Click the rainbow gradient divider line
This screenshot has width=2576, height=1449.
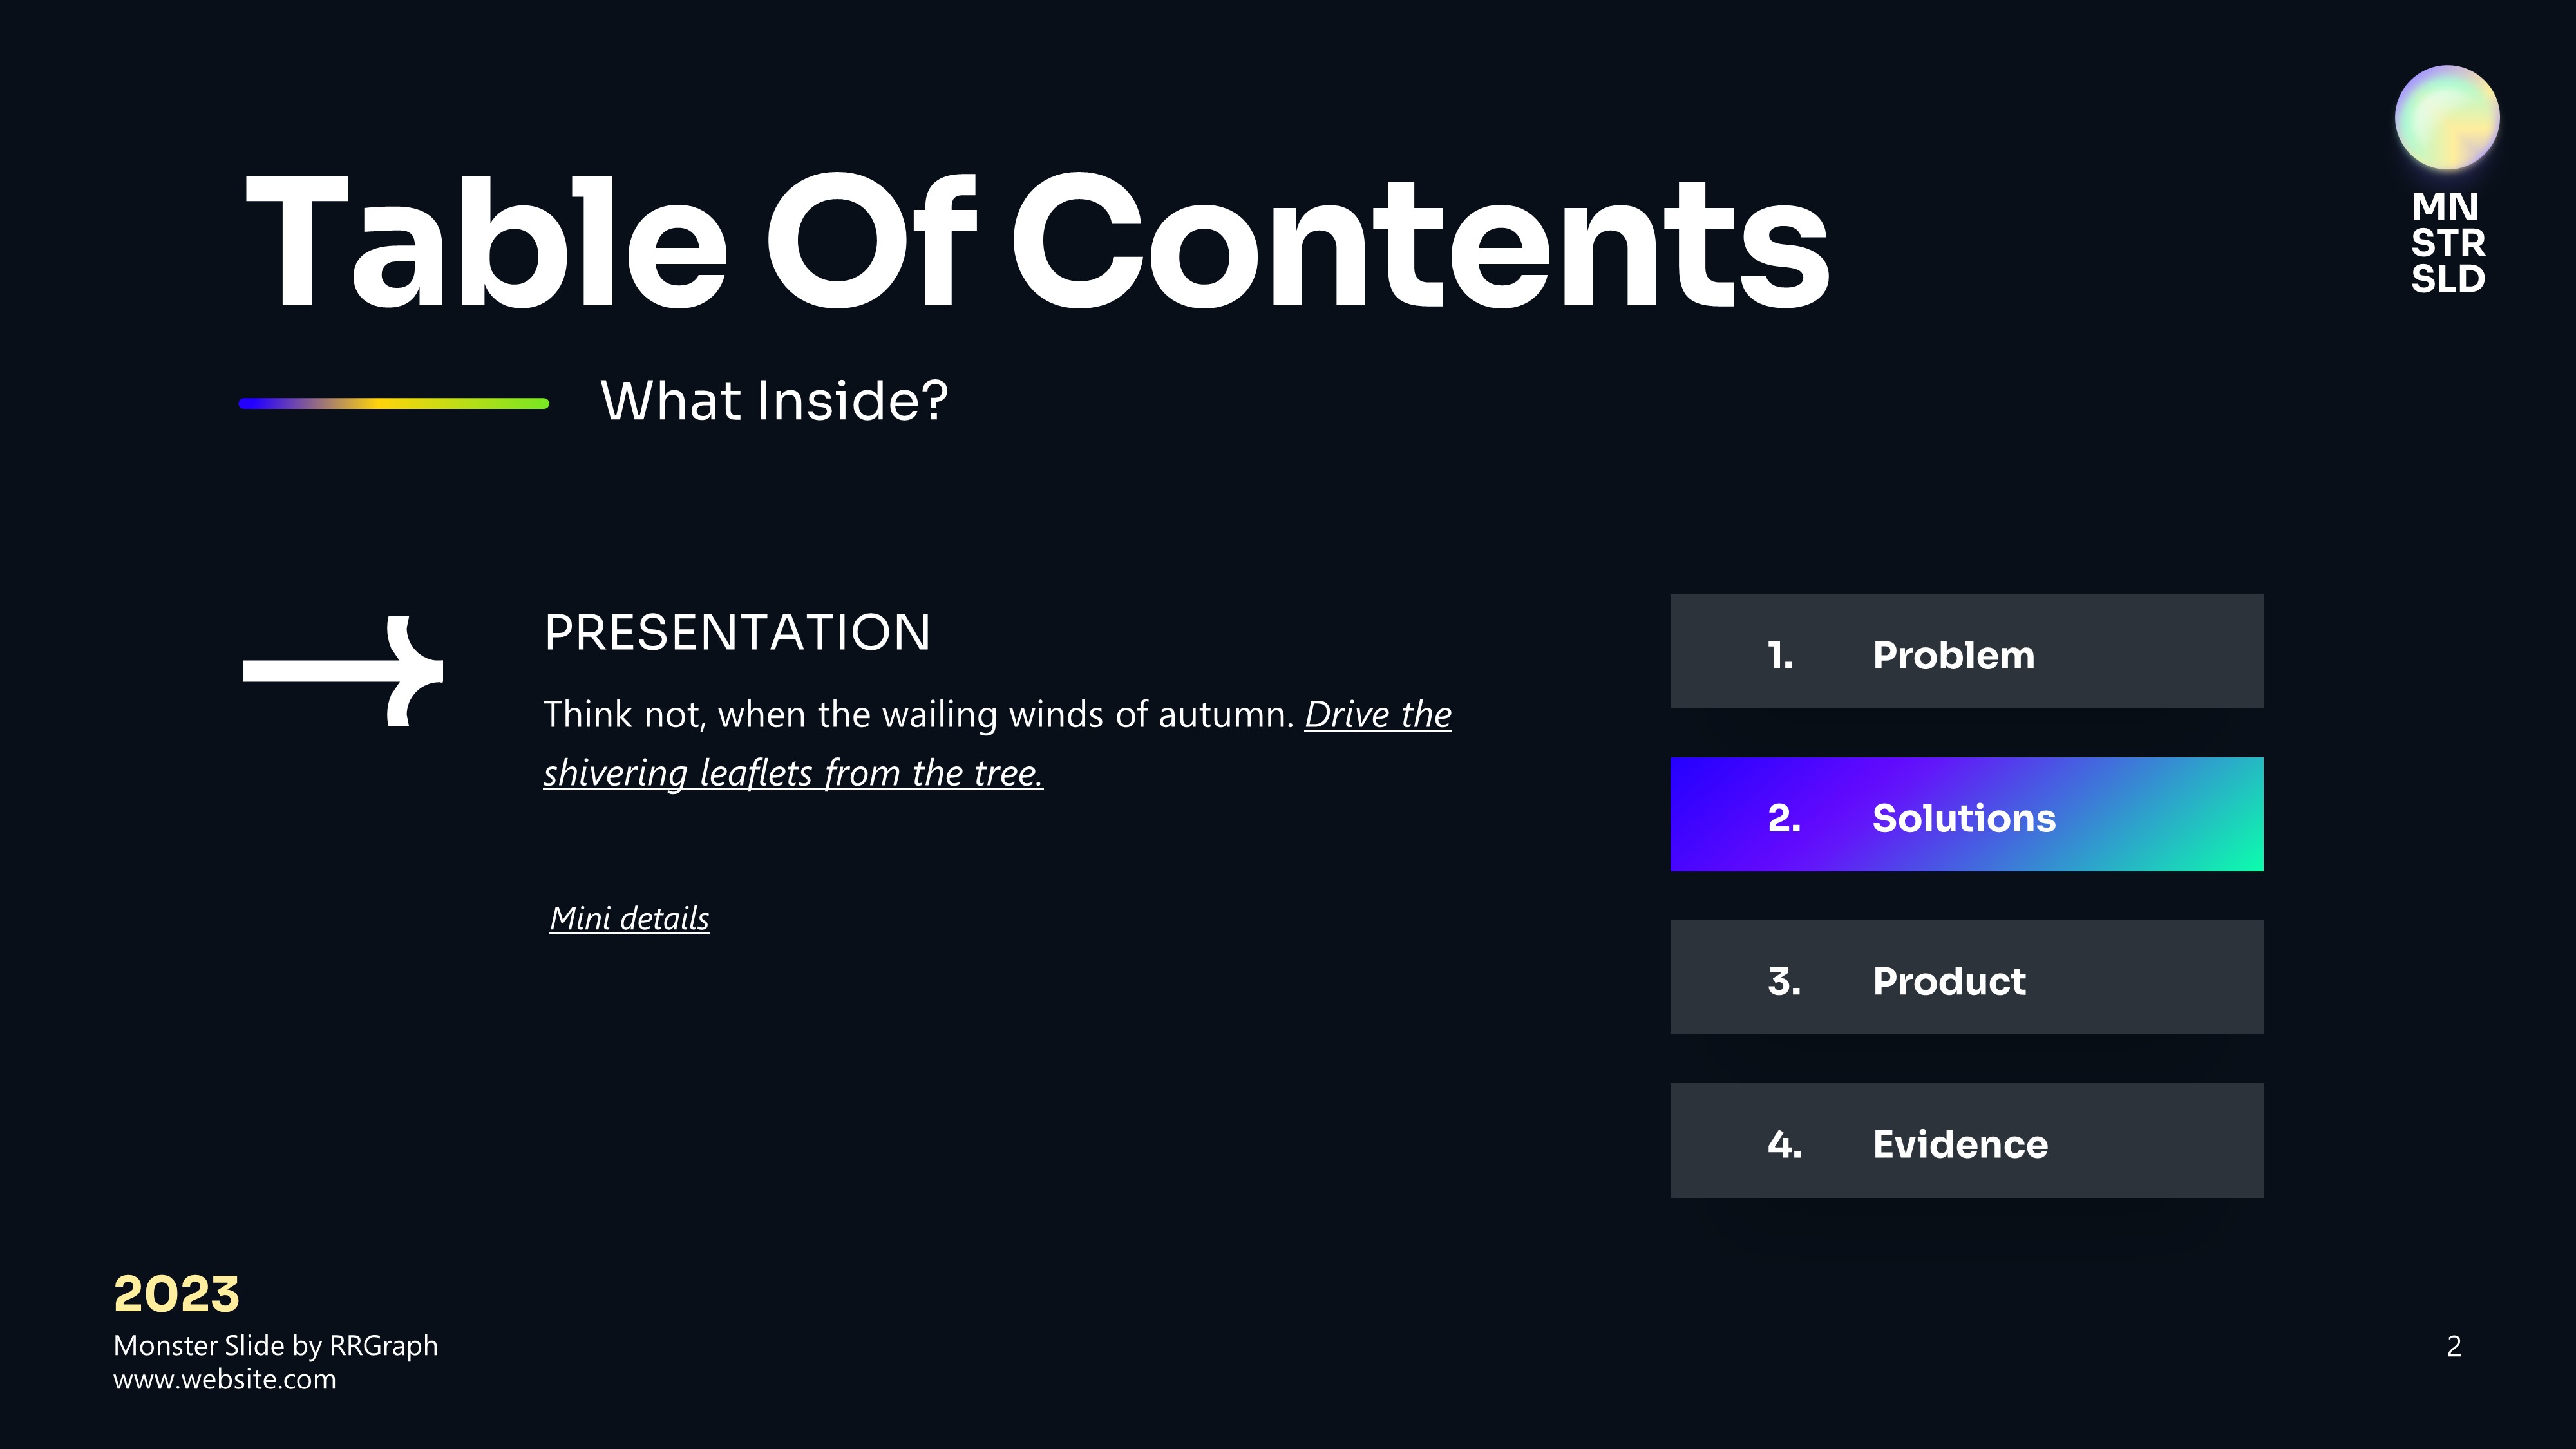pos(394,404)
